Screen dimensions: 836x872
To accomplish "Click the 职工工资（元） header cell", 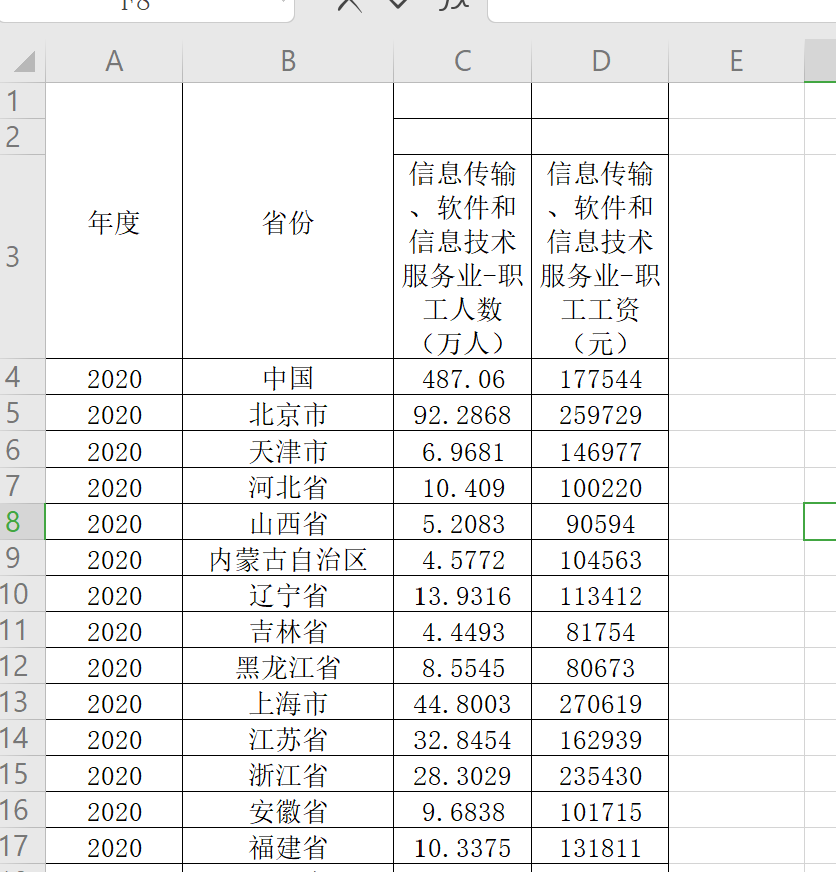I will [600, 257].
